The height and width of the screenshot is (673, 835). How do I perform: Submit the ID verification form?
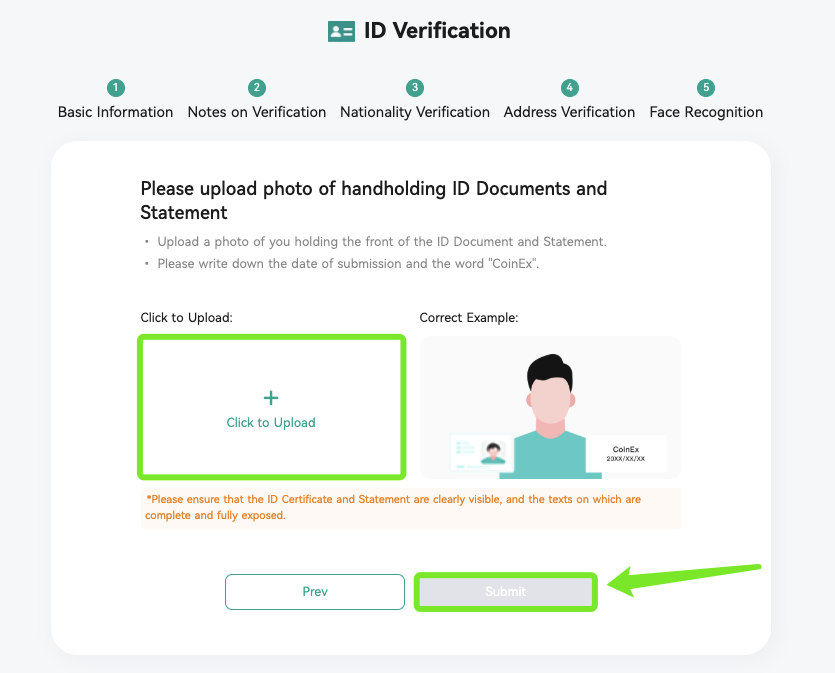(505, 592)
